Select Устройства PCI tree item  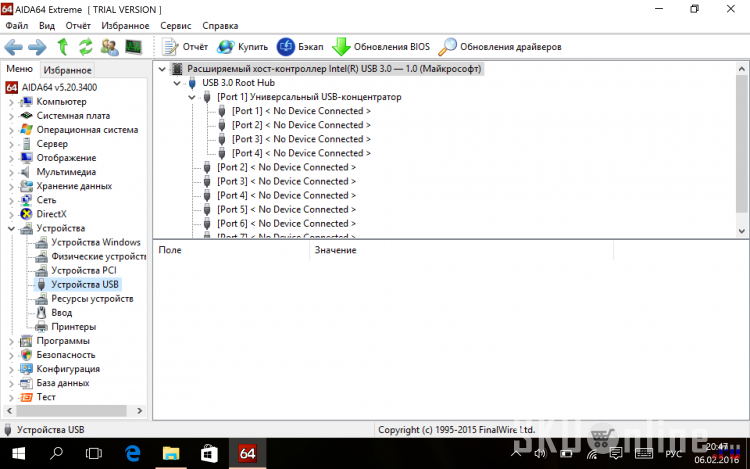[x=84, y=271]
